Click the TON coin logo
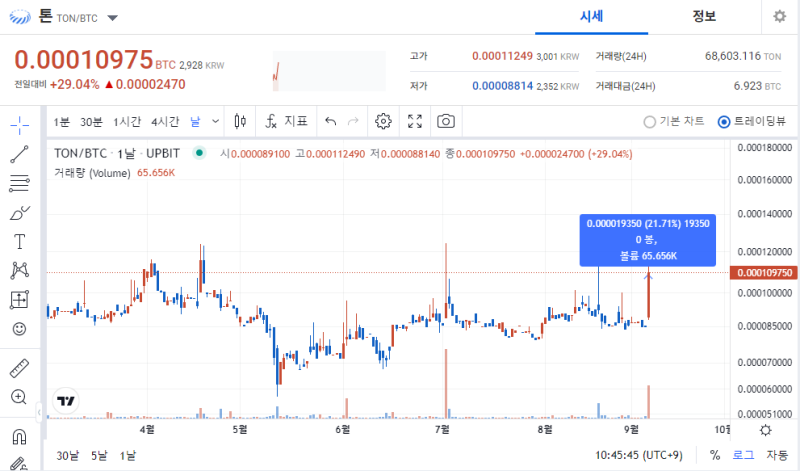 (20, 17)
